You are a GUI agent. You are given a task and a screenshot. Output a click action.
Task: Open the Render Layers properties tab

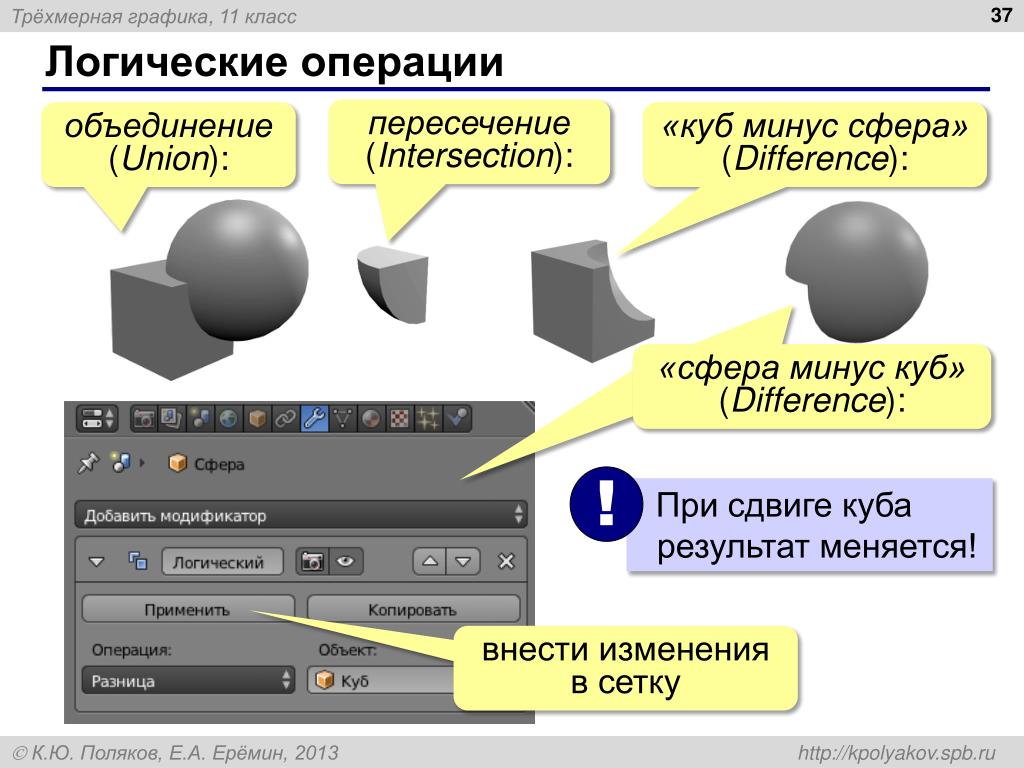point(172,419)
